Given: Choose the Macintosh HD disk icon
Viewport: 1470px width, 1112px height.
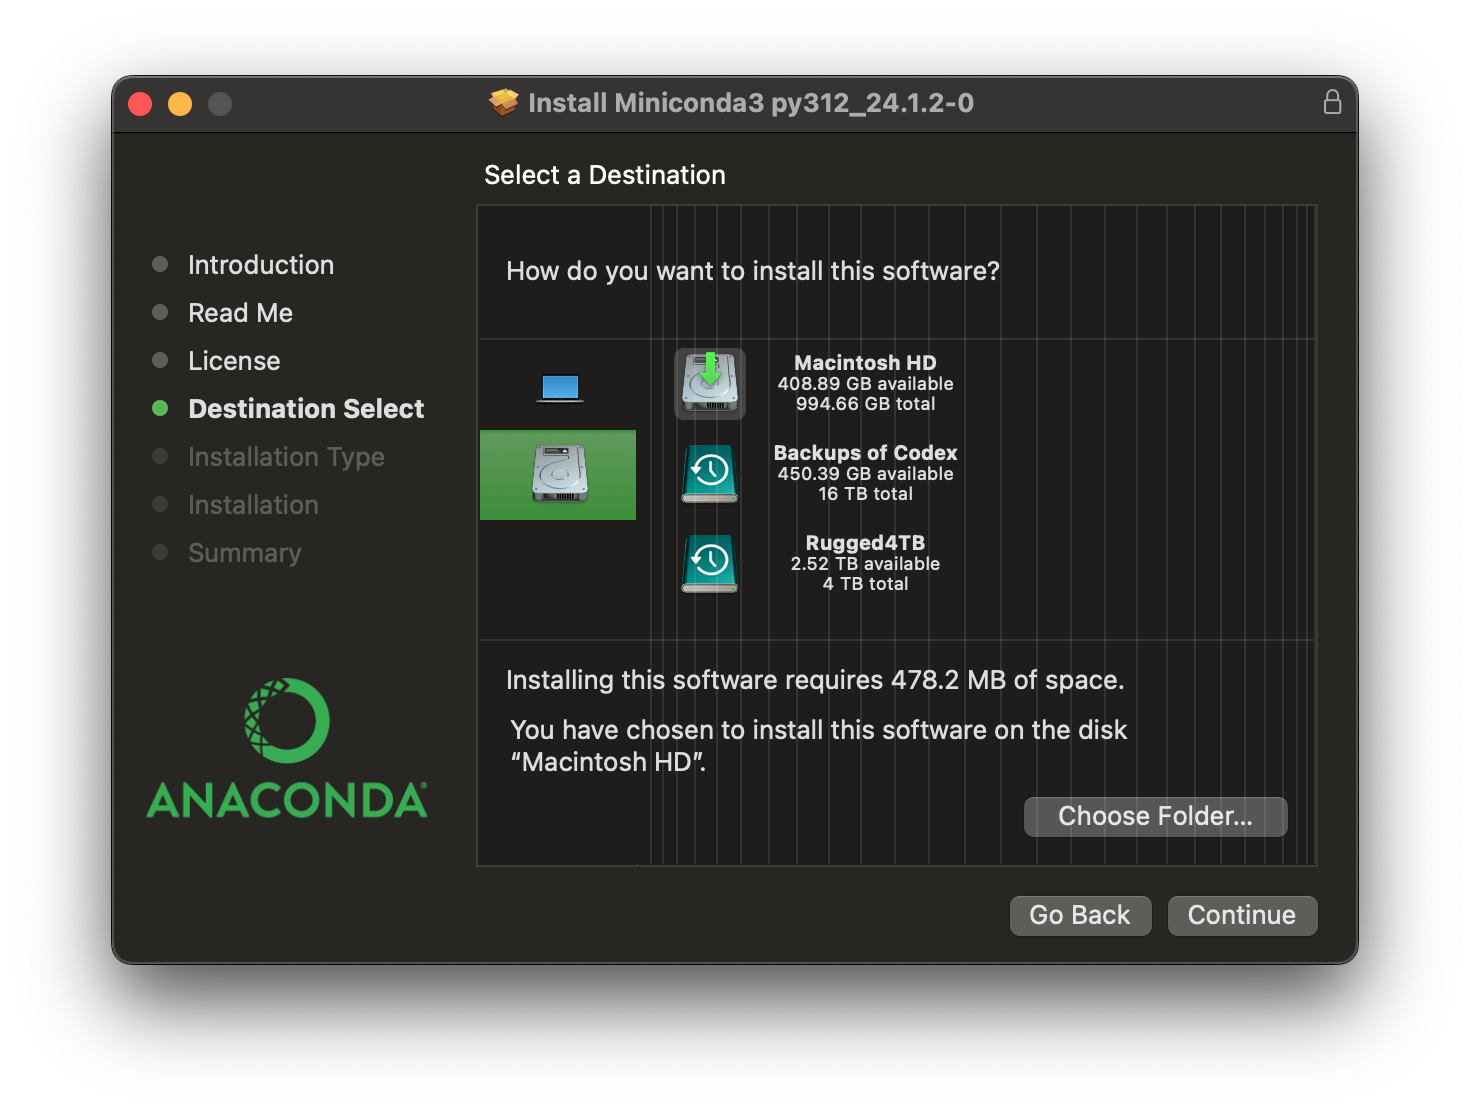Looking at the screenshot, I should (710, 384).
